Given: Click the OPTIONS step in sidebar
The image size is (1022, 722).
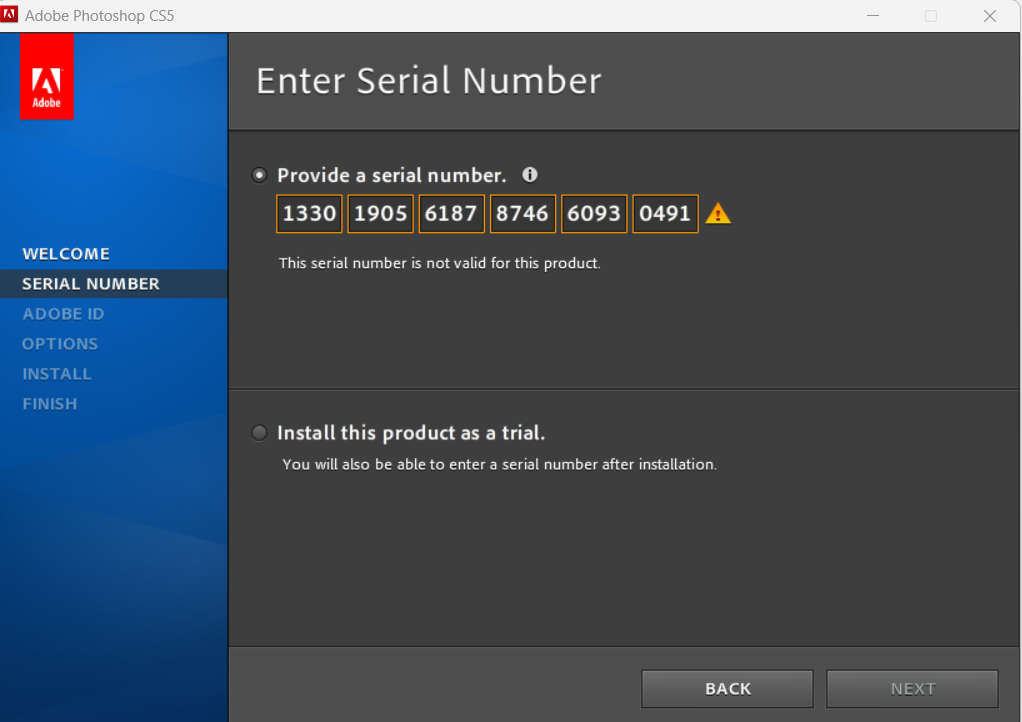Looking at the screenshot, I should (x=60, y=344).
